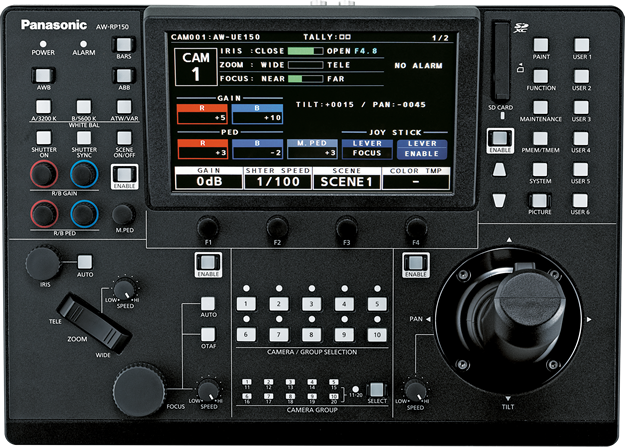Toggle the ENABLE button above the focus AUTO button
Viewport: 625px width, 447px height.
coord(208,264)
